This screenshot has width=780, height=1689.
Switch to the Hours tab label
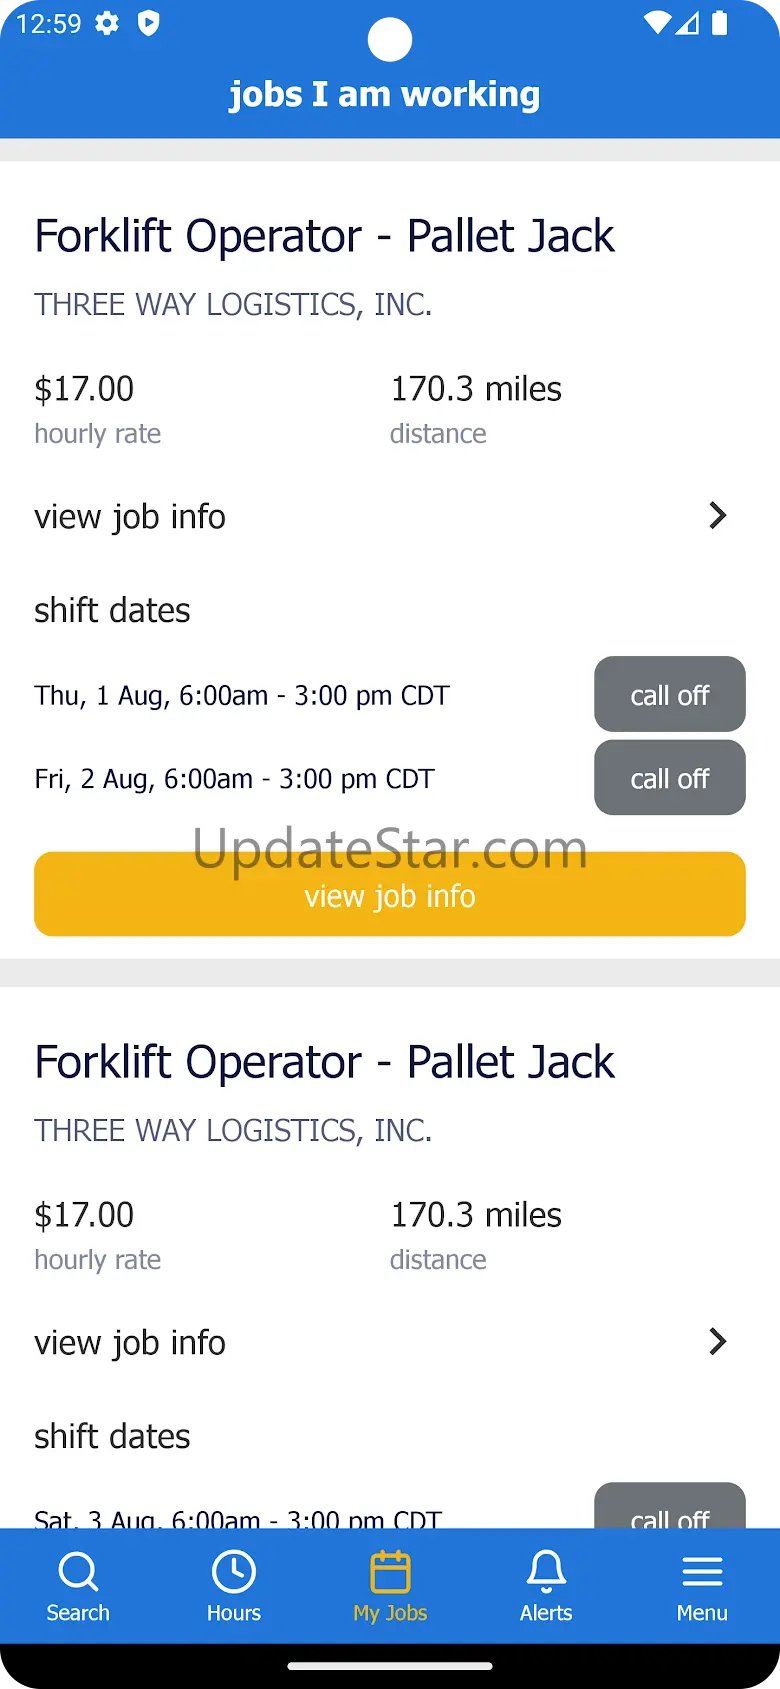point(234,1613)
